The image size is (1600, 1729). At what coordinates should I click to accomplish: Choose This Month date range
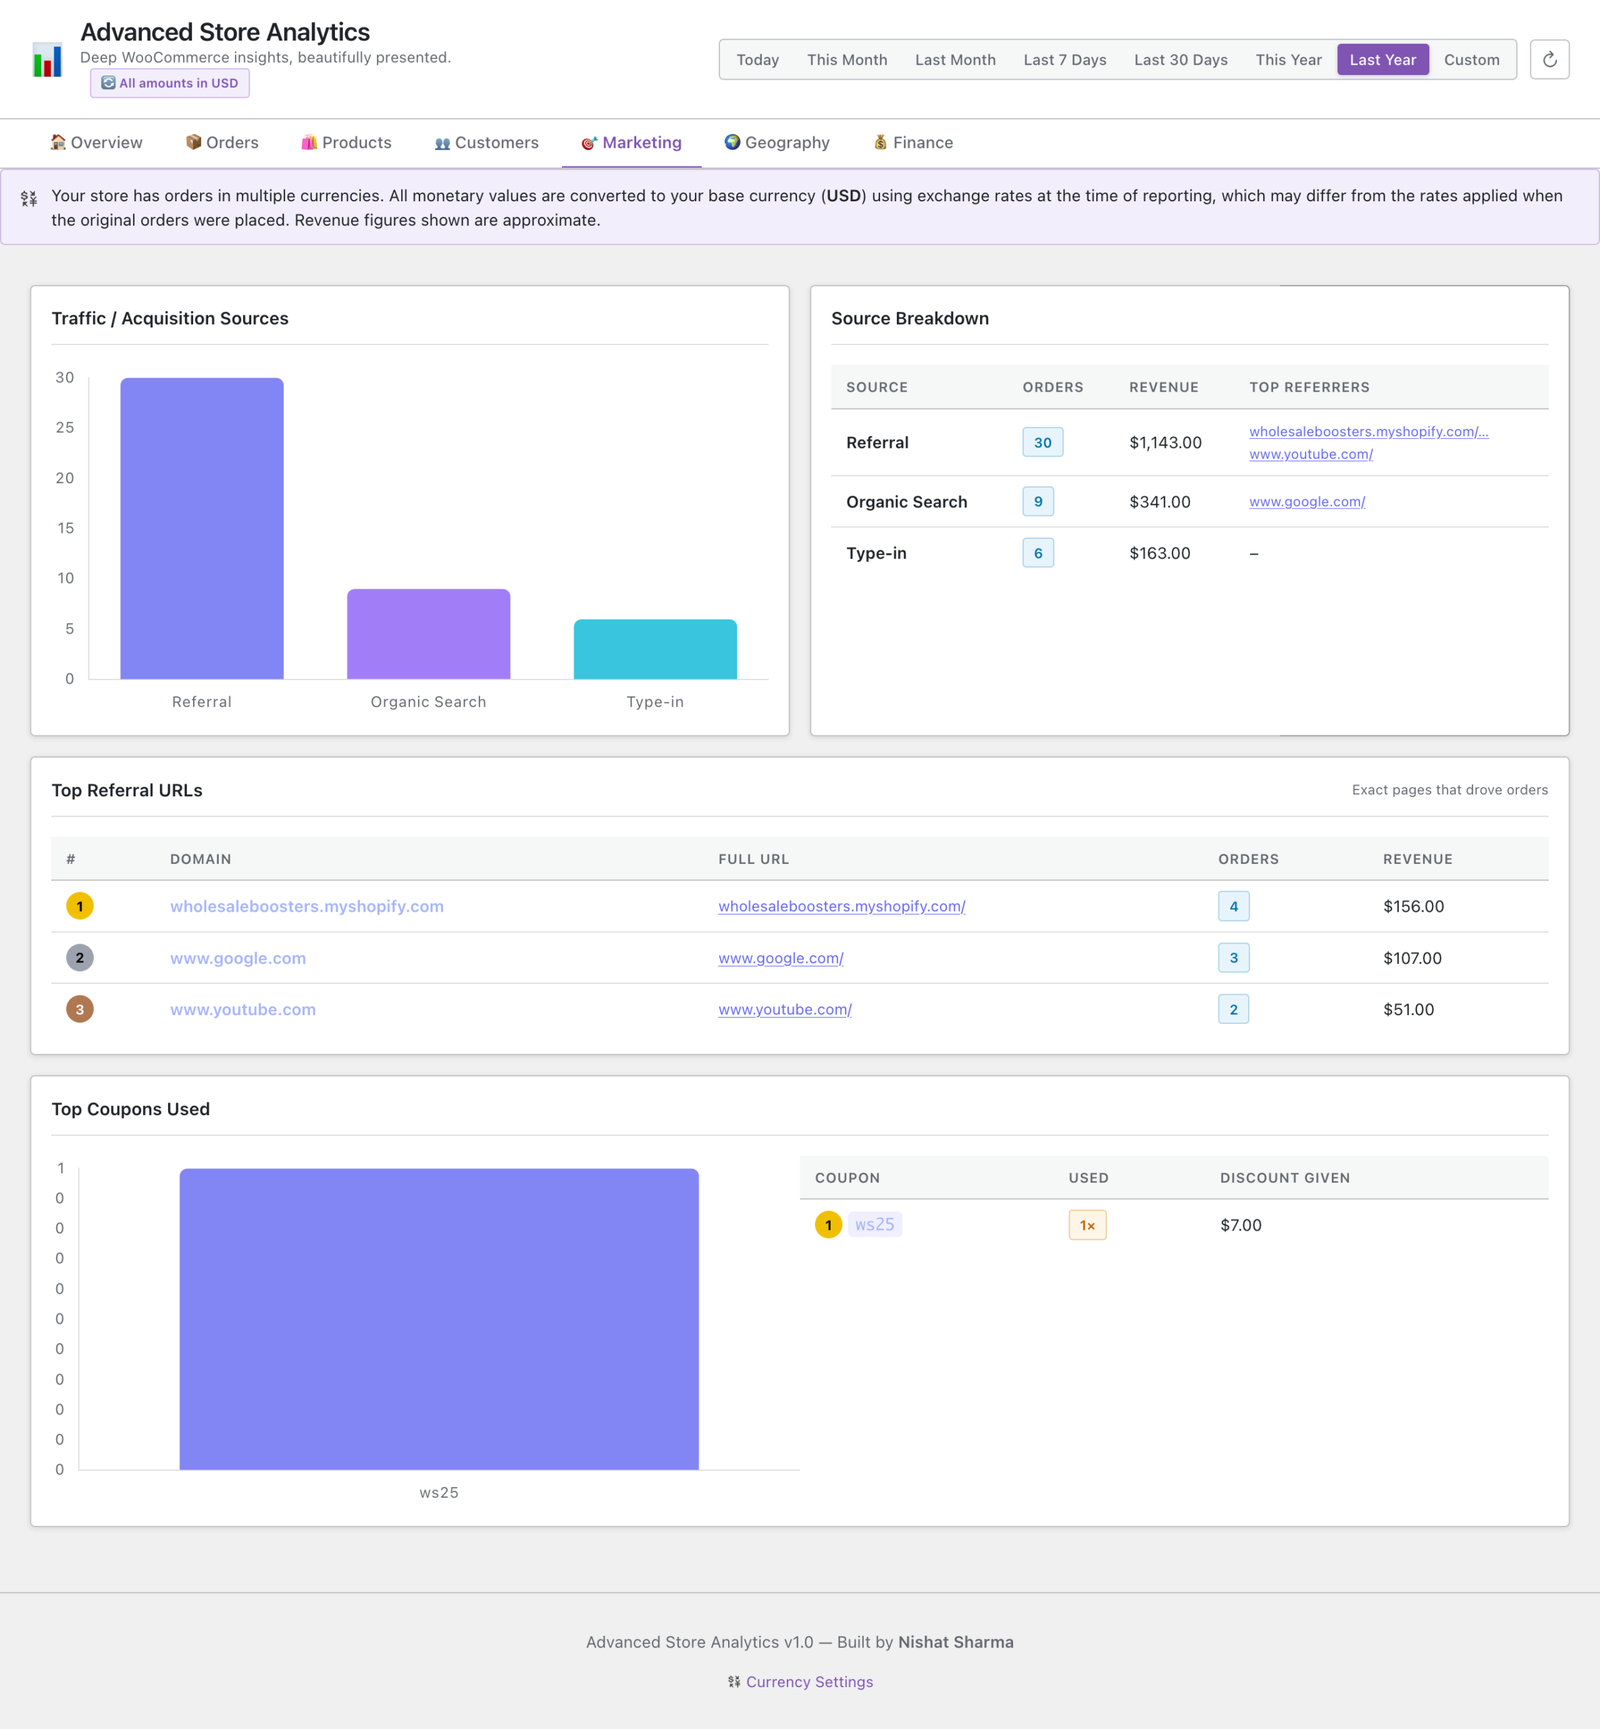click(847, 60)
